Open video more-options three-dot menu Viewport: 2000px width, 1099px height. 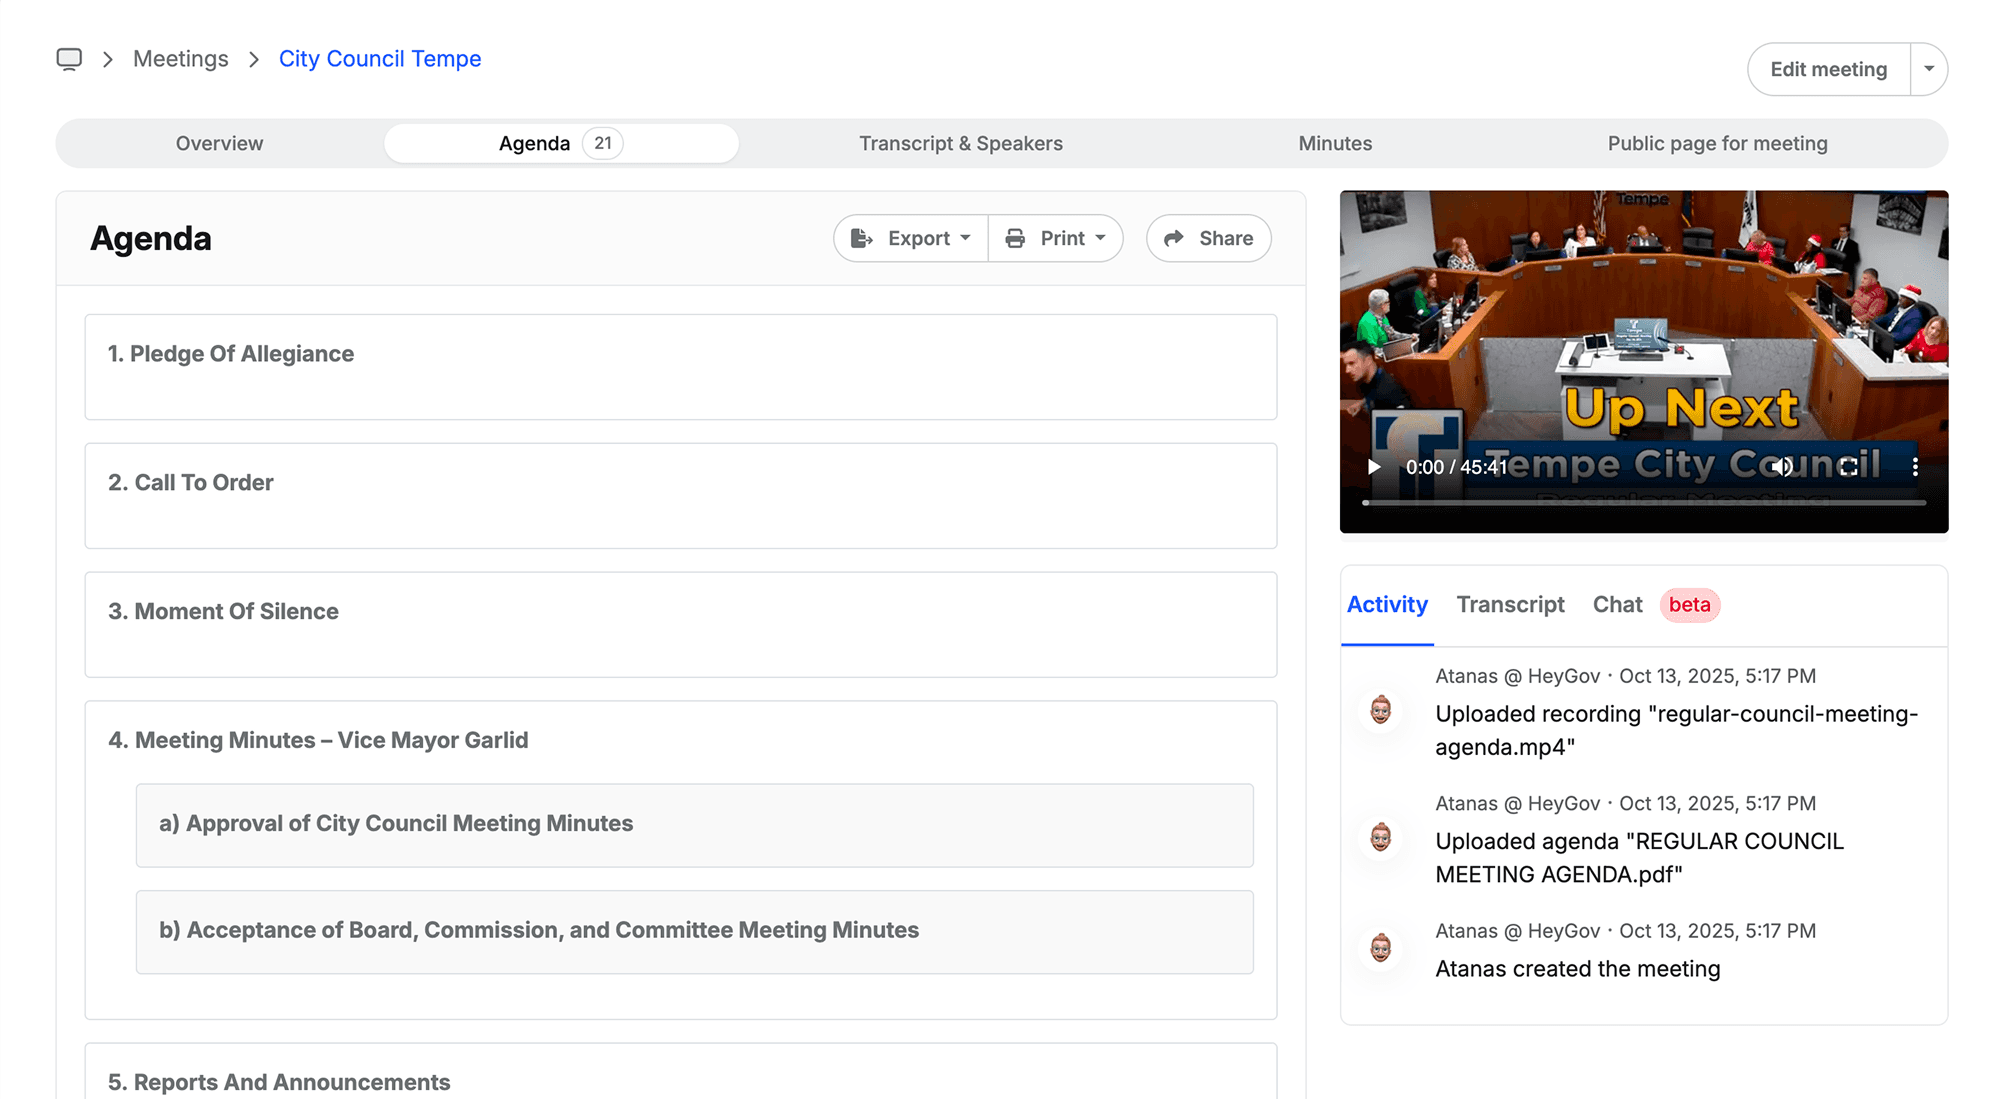[x=1914, y=467]
